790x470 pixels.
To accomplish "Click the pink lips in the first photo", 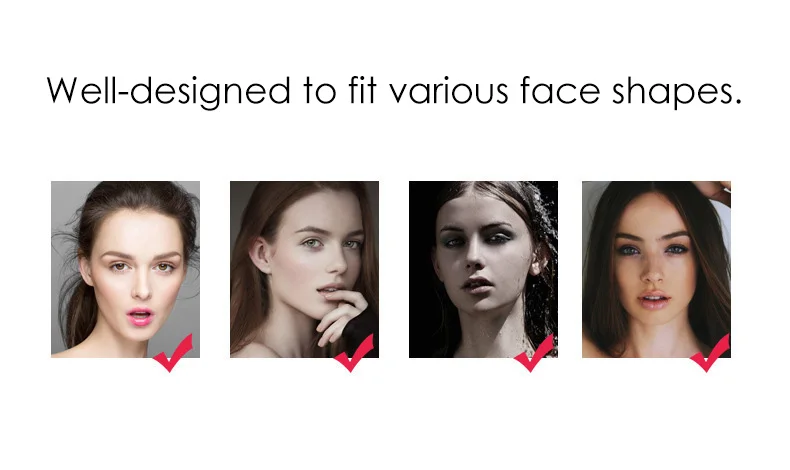I will point(141,316).
